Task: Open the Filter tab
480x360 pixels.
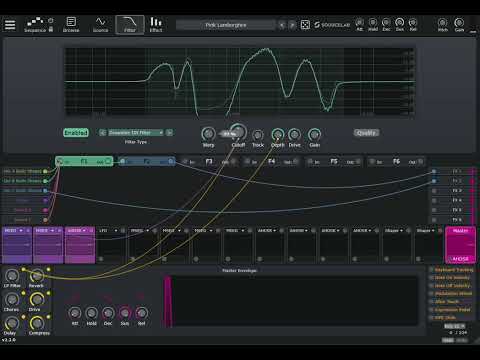Action: pyautogui.click(x=130, y=25)
